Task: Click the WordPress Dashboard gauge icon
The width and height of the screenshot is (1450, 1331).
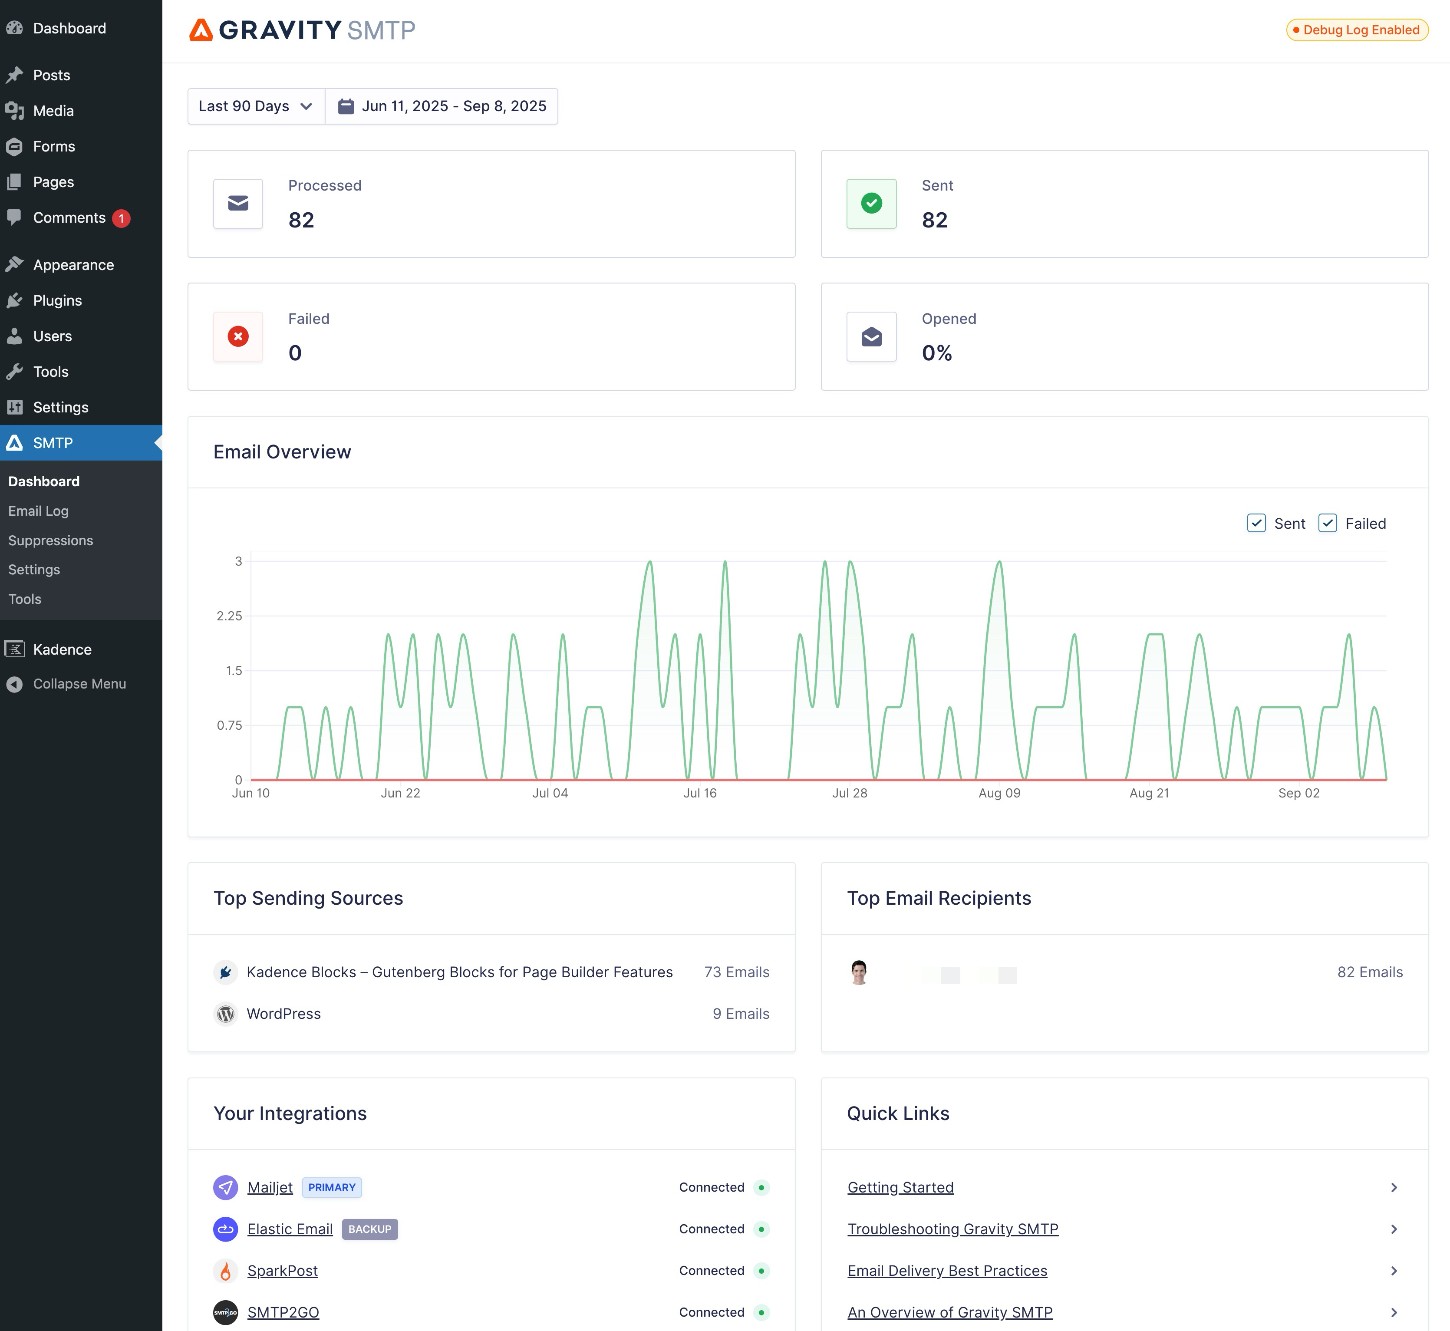Action: 14,28
